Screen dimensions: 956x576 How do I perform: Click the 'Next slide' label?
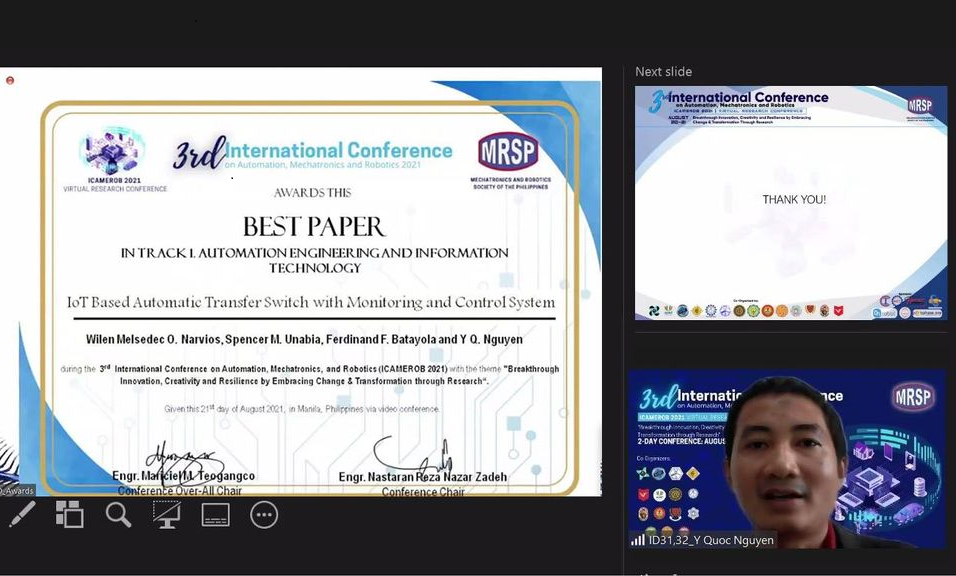[663, 71]
